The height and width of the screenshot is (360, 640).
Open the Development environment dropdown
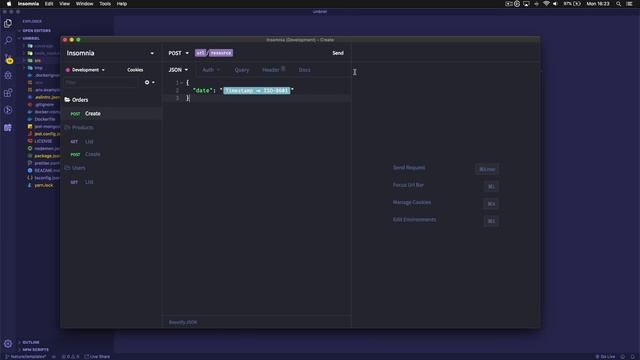pos(85,70)
